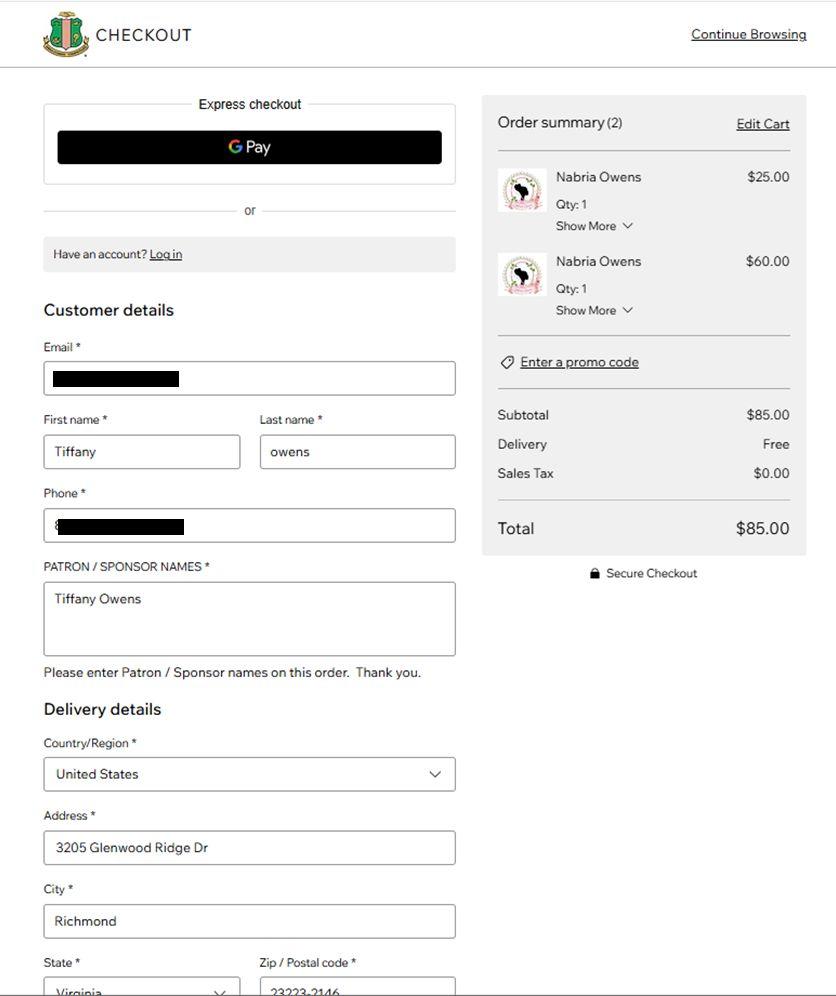Open the Continue Browsing link

click(748, 34)
